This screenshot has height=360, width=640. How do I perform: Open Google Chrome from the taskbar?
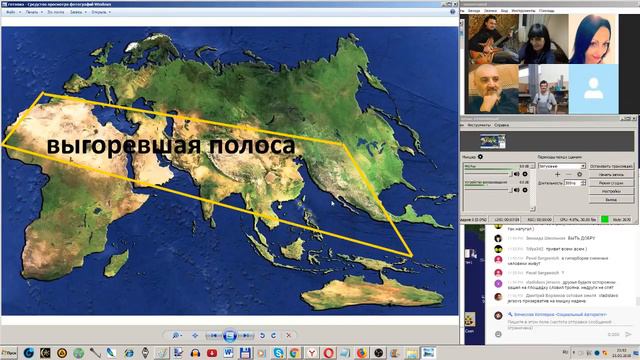(295, 353)
